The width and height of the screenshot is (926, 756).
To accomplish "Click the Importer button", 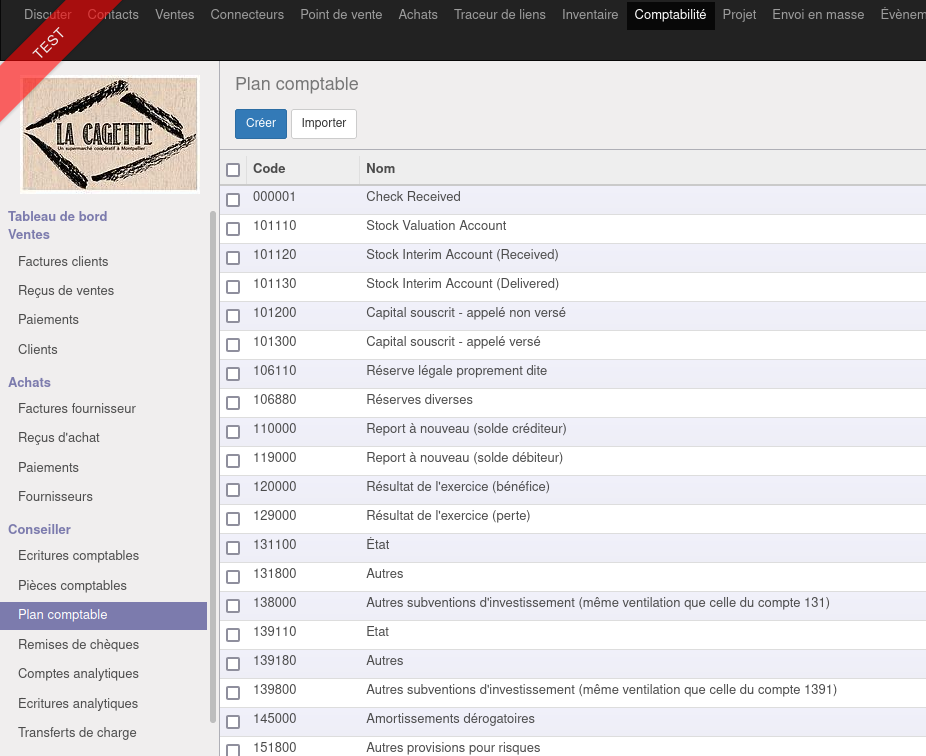I will click(324, 123).
